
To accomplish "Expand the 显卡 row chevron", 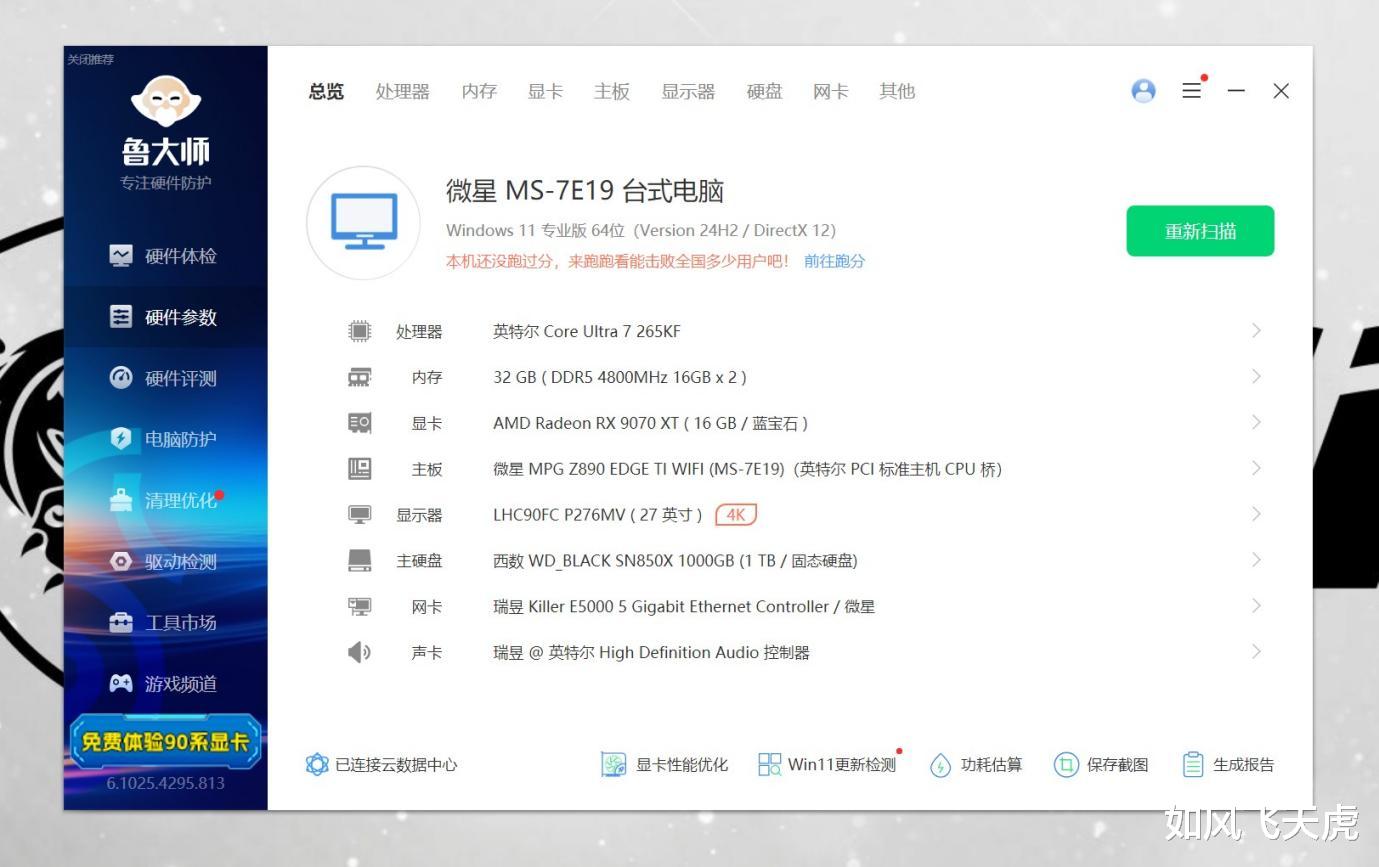I will pos(1256,423).
